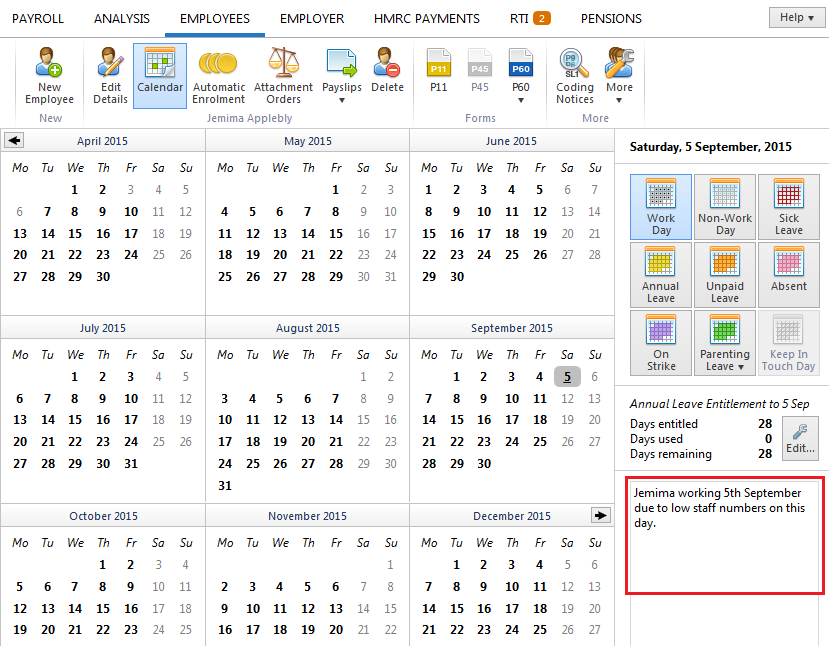829x646 pixels.
Task: Select 6 September 2015 on calendar
Action: pos(594,377)
